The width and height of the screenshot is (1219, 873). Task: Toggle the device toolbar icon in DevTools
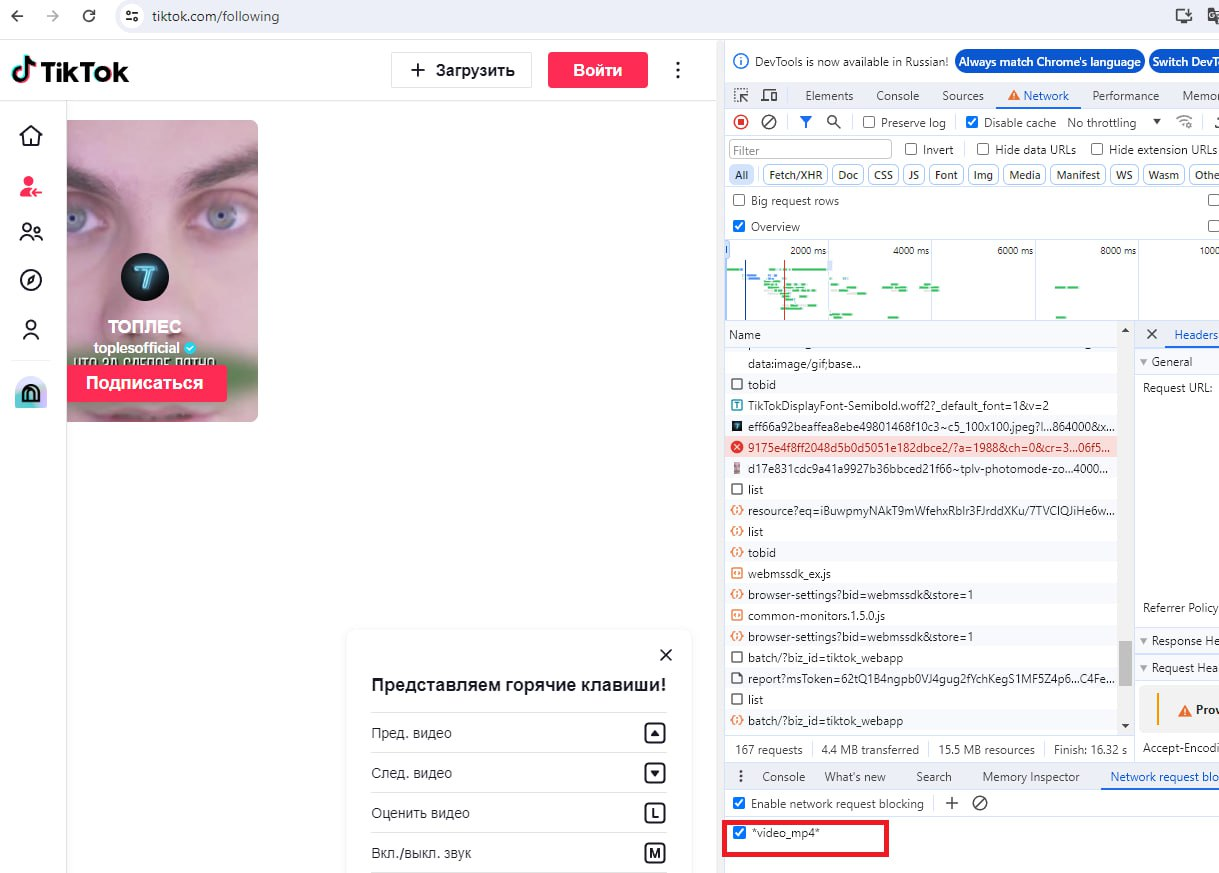click(x=769, y=96)
